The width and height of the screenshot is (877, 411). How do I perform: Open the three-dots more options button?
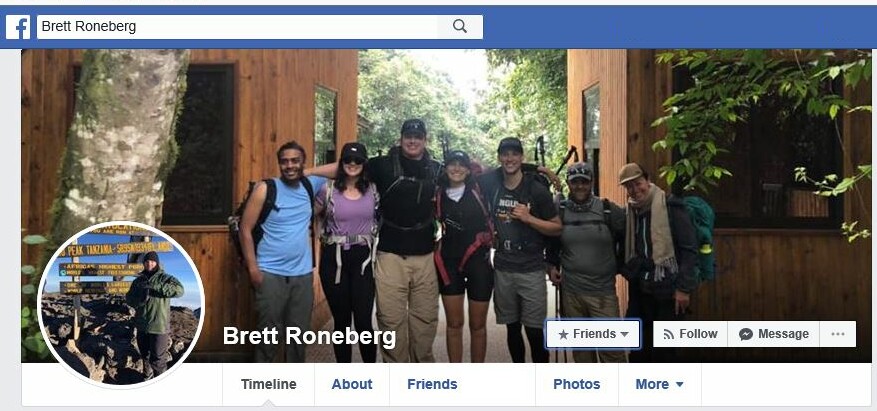838,334
